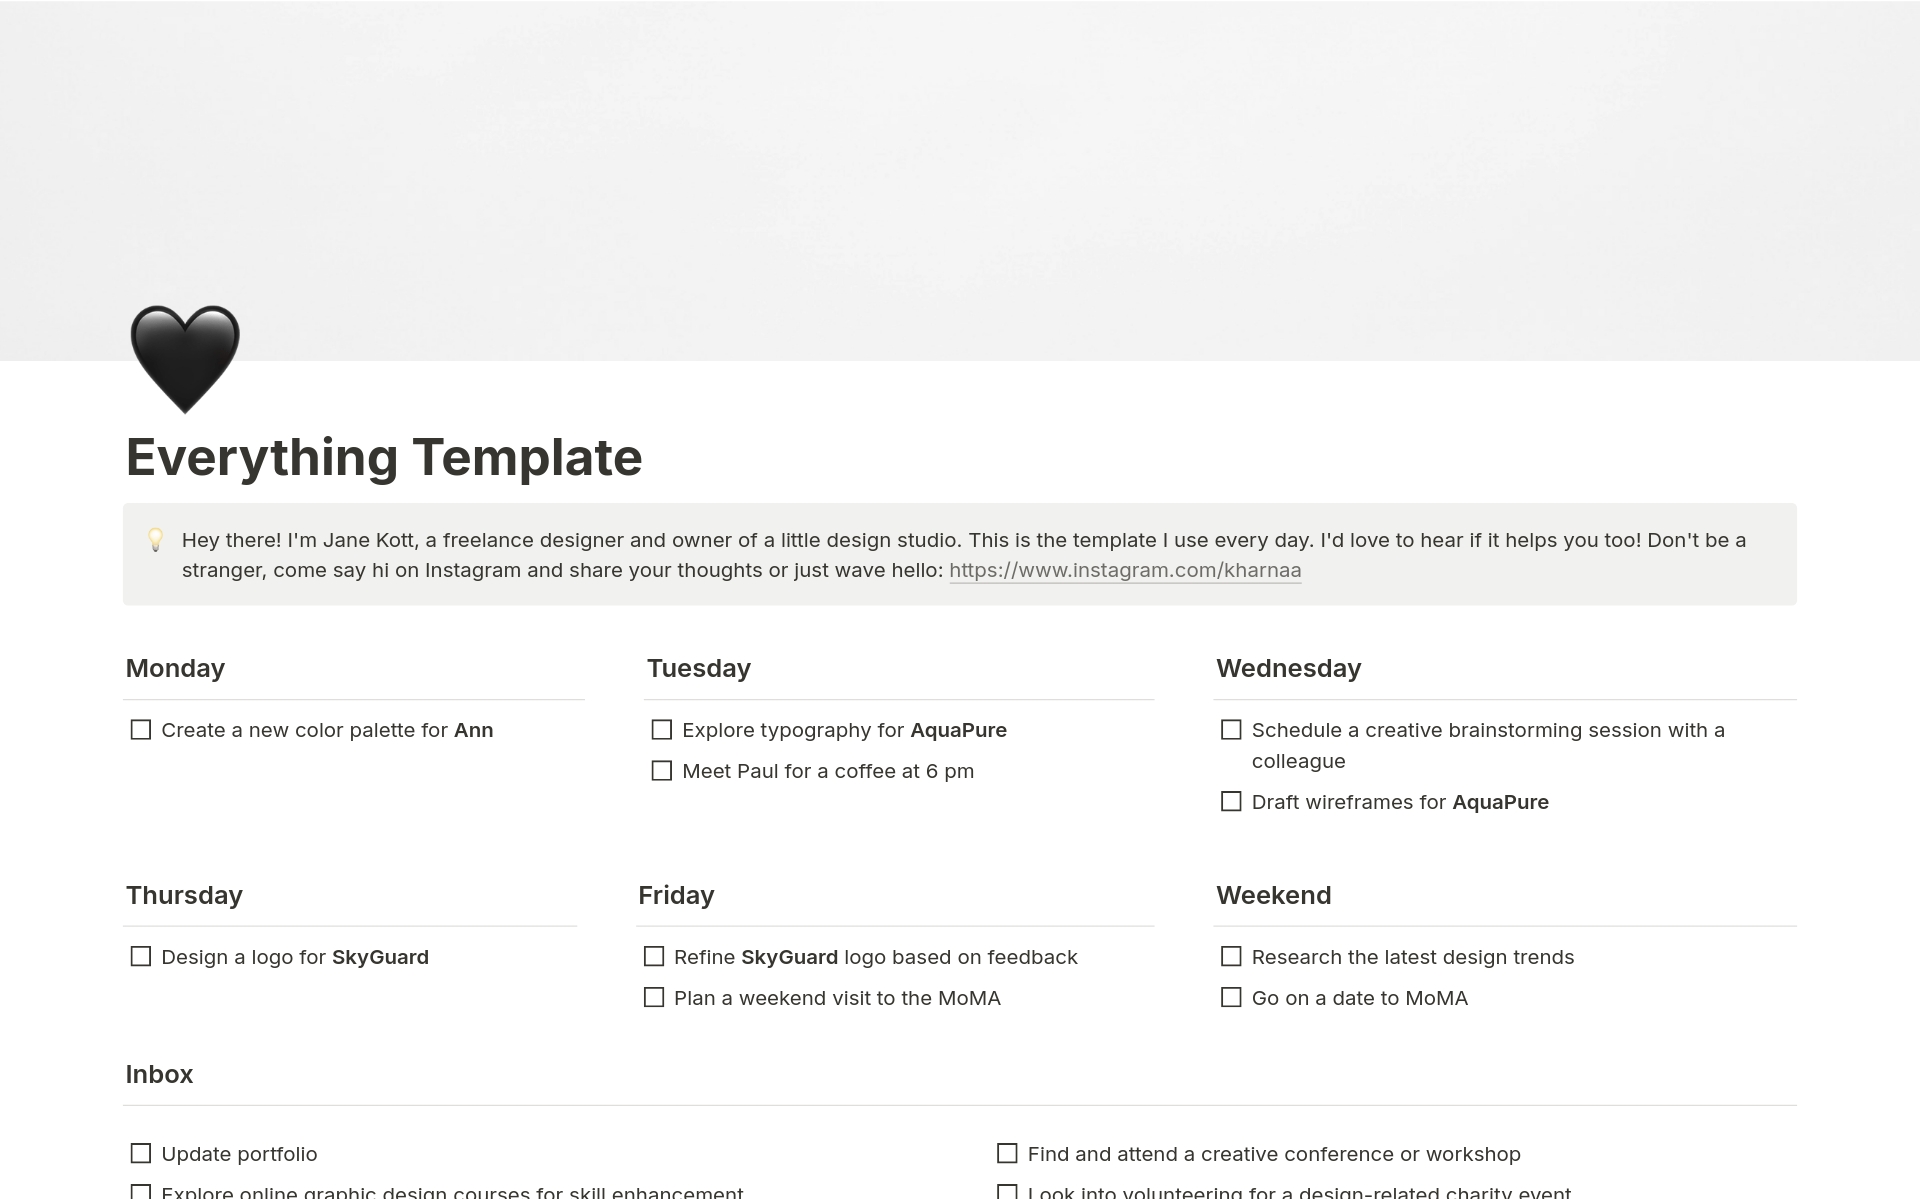Select the Monday heading

(x=175, y=668)
